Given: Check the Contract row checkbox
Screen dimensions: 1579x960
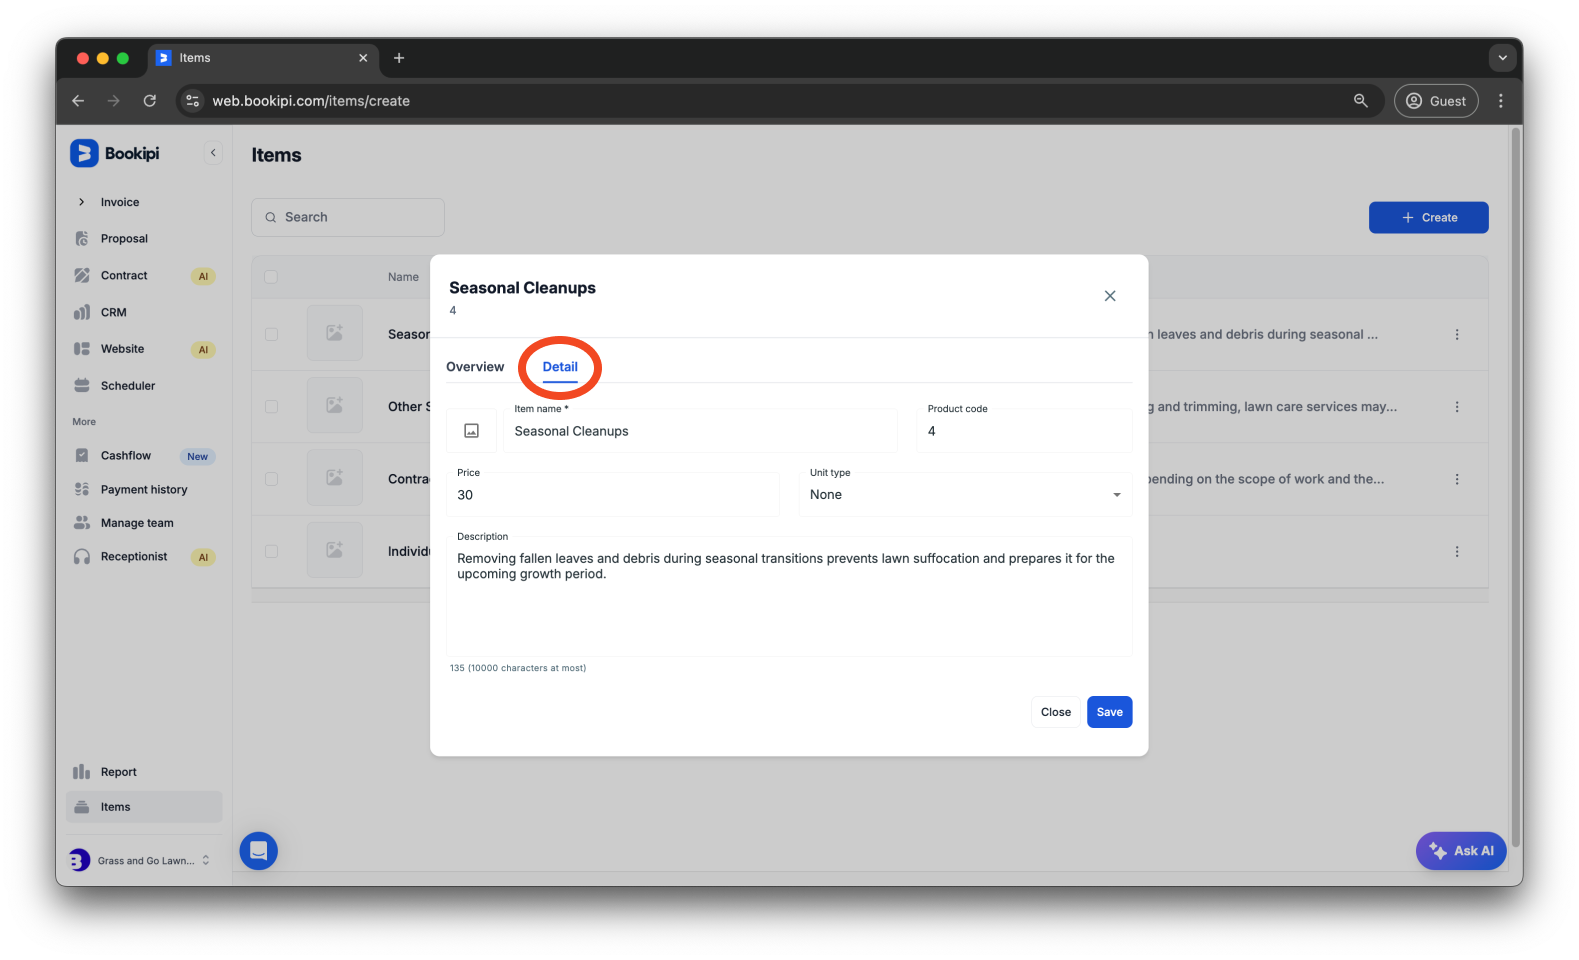Looking at the screenshot, I should (271, 479).
